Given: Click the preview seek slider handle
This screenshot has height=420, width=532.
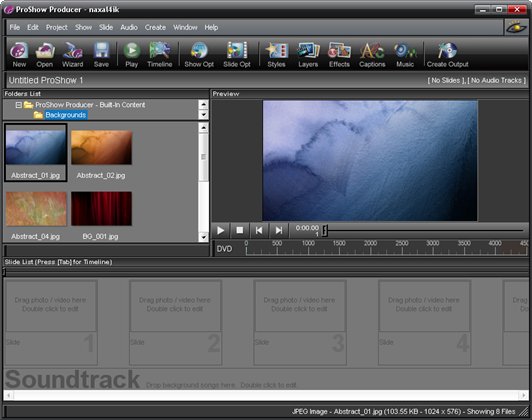Looking at the screenshot, I should click(325, 231).
